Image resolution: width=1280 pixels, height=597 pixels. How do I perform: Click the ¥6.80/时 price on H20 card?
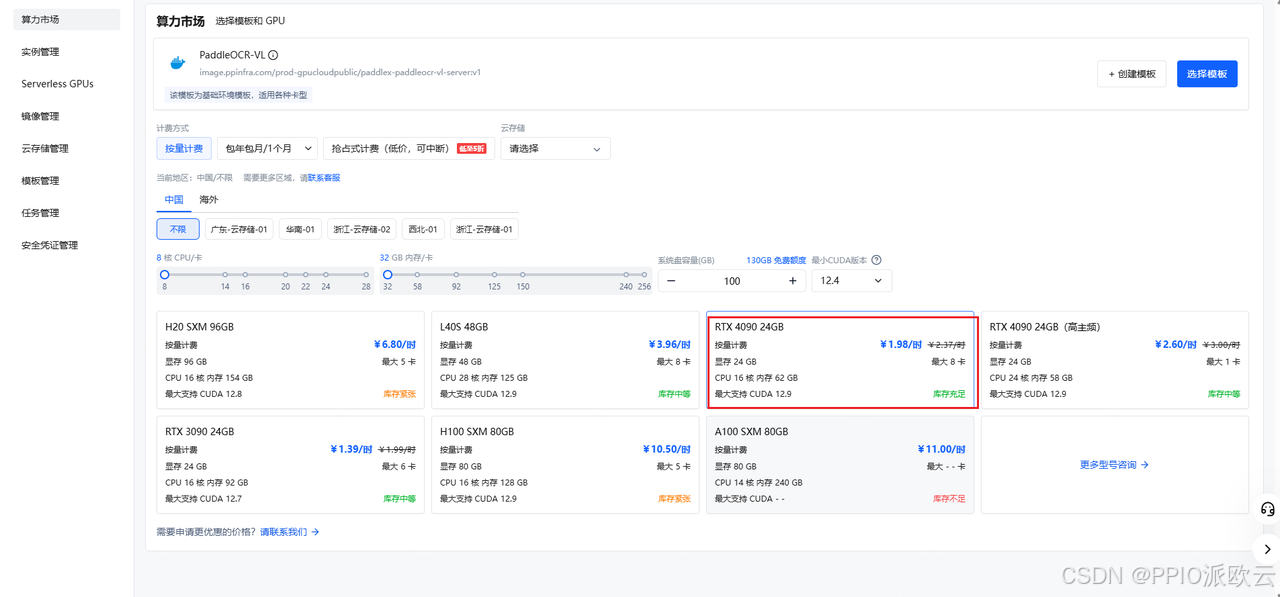click(x=395, y=345)
